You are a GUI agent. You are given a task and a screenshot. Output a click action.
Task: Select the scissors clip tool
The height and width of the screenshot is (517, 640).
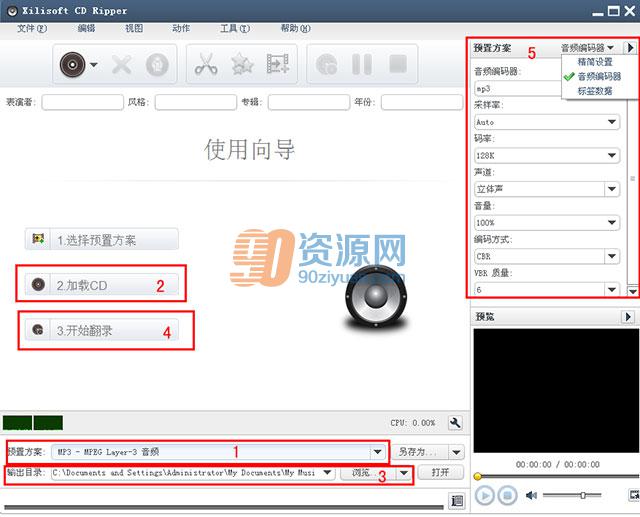point(206,64)
